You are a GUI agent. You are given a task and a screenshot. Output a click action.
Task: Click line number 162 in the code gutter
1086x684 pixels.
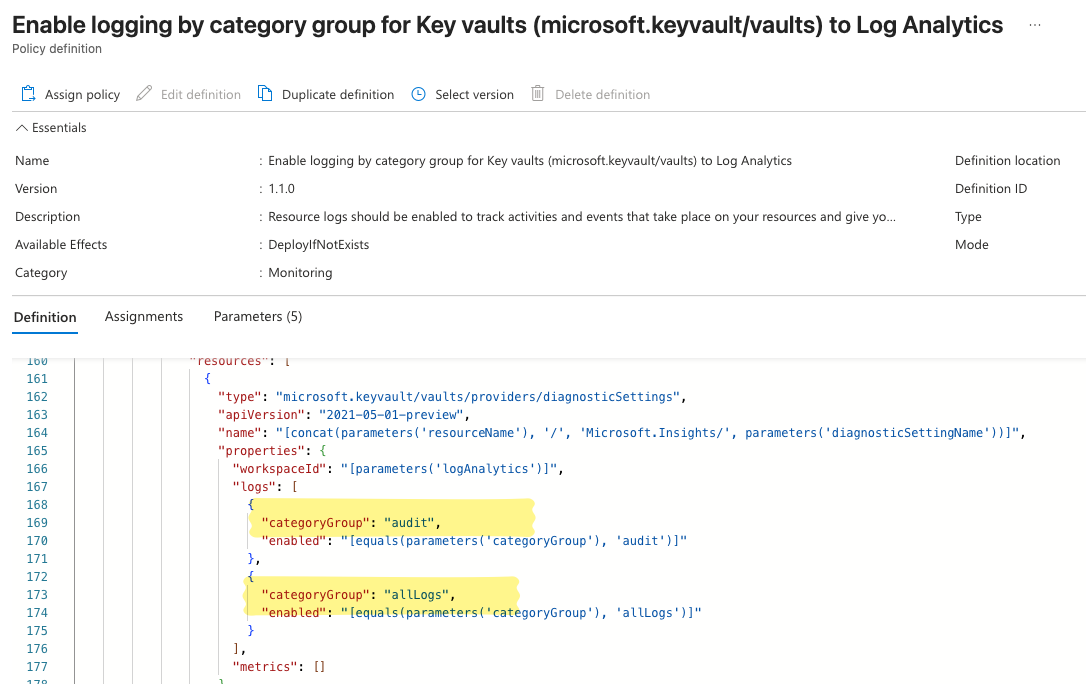pos(37,397)
